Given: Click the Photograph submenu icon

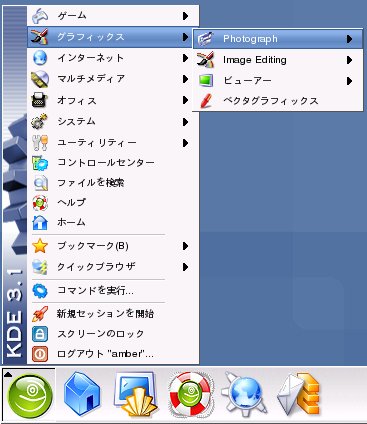Looking at the screenshot, I should (x=205, y=39).
